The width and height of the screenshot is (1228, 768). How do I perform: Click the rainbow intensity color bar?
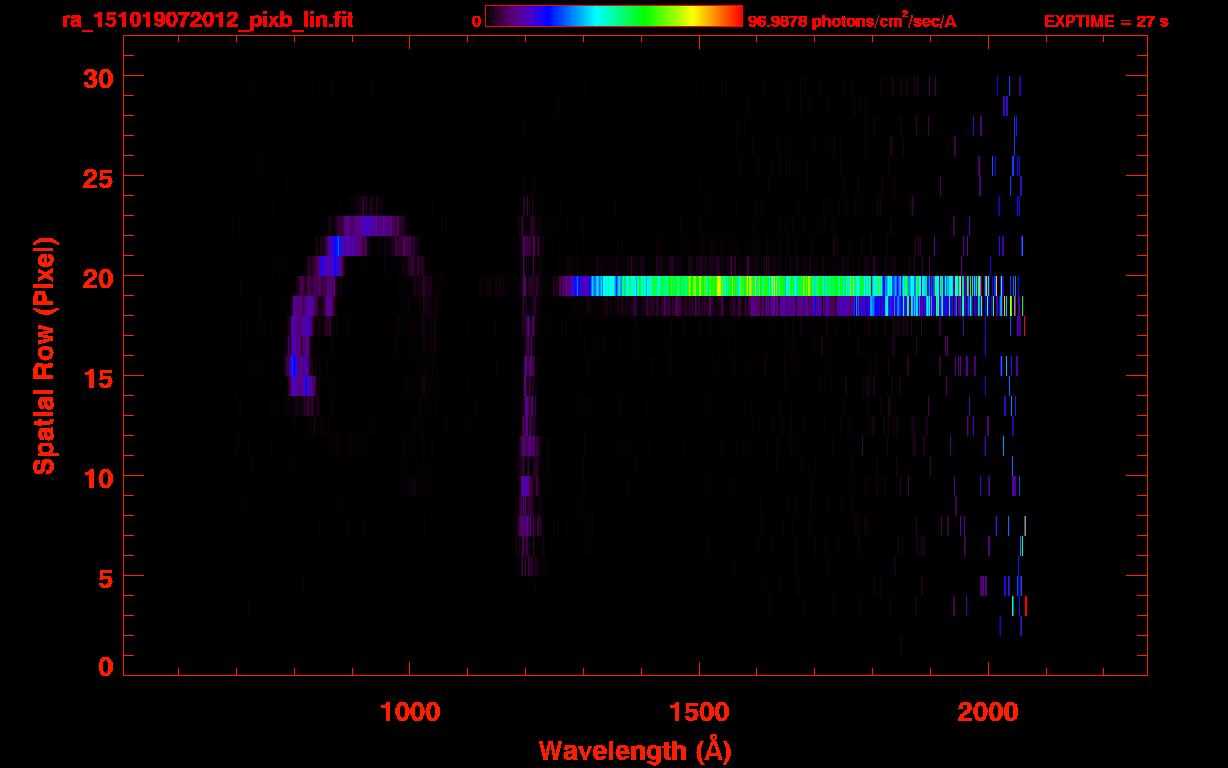614,17
